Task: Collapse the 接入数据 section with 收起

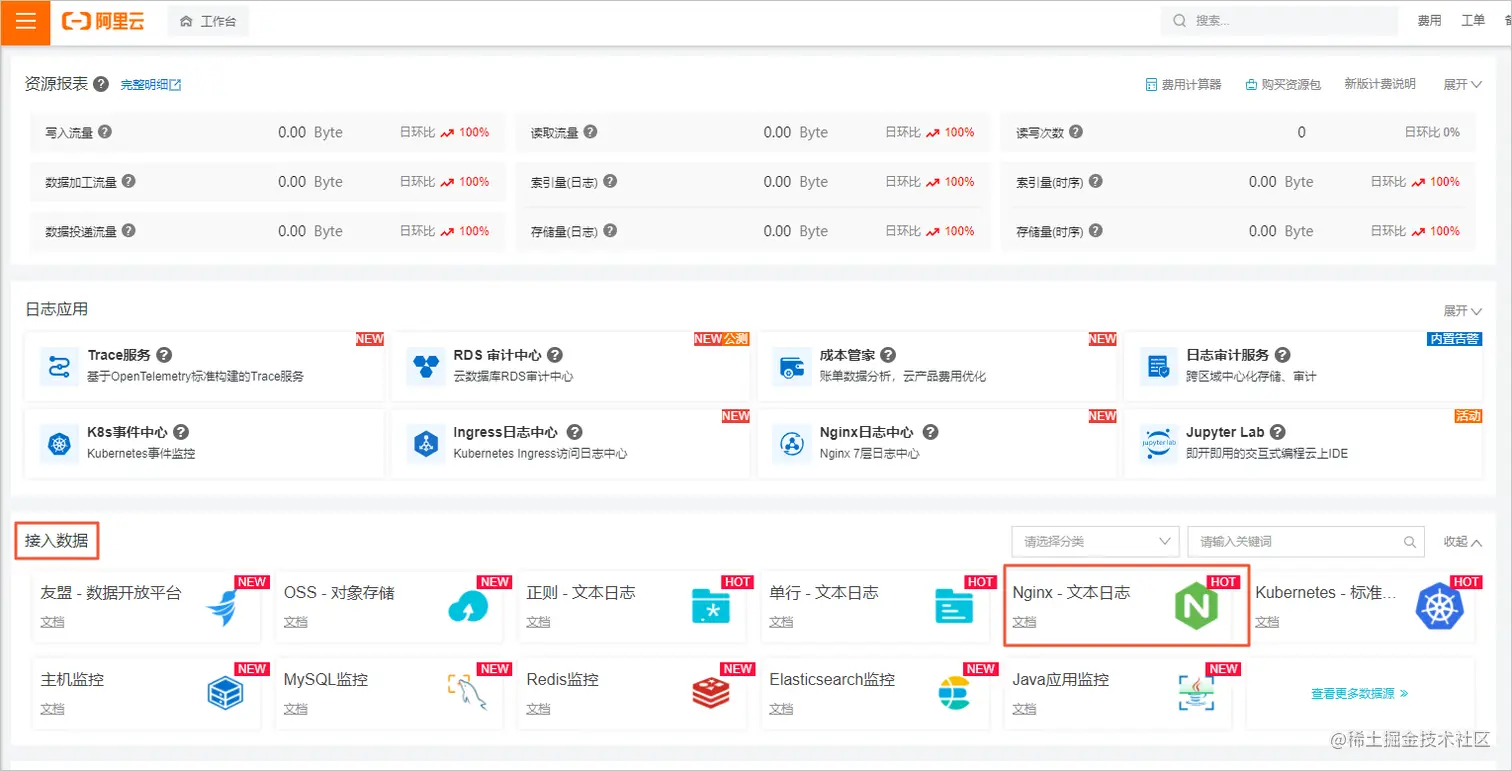Action: pos(1462,541)
